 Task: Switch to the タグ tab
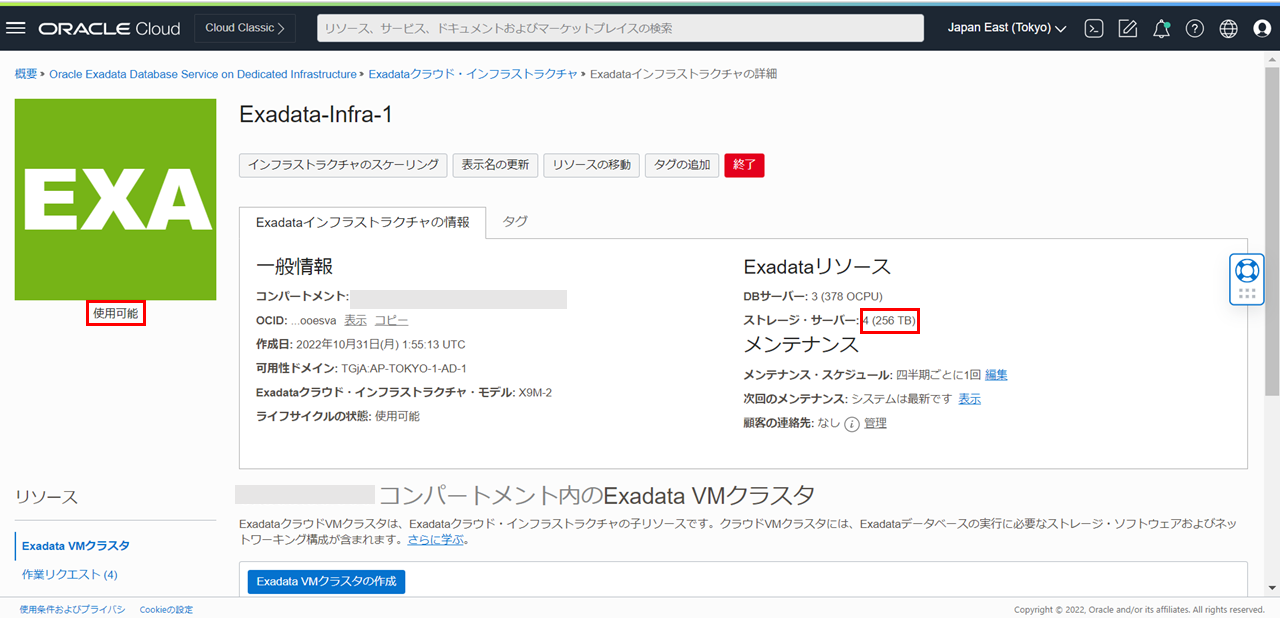[x=515, y=221]
